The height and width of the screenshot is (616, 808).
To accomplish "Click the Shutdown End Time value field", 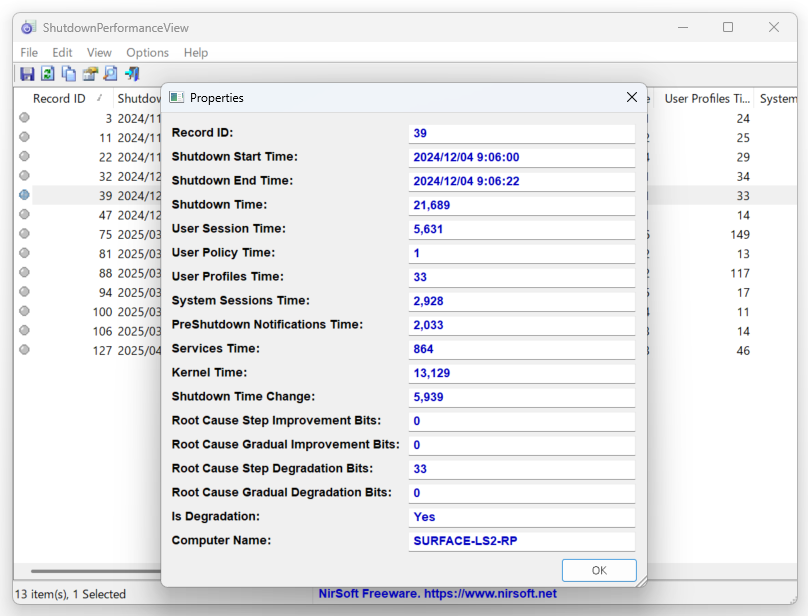I will (x=521, y=181).
